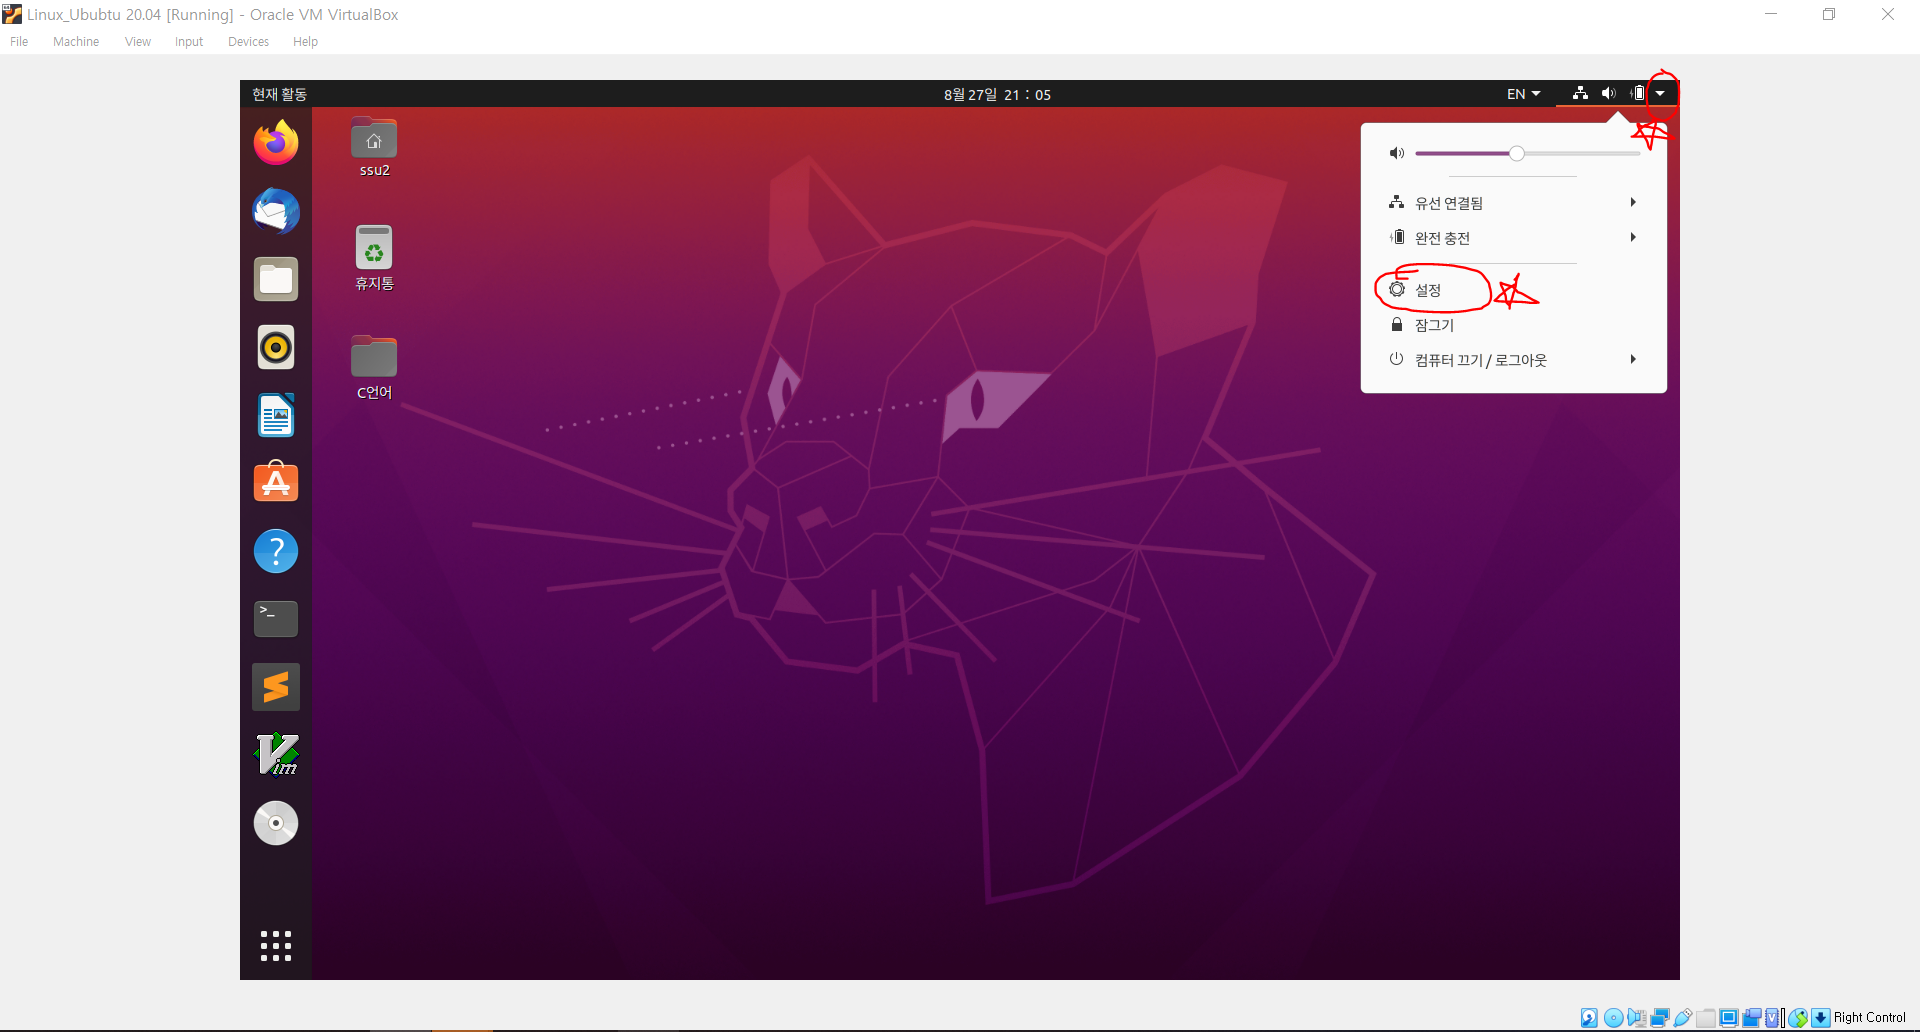Image resolution: width=1920 pixels, height=1032 pixels.
Task: Launch the Terminal from the dock
Action: 276,619
